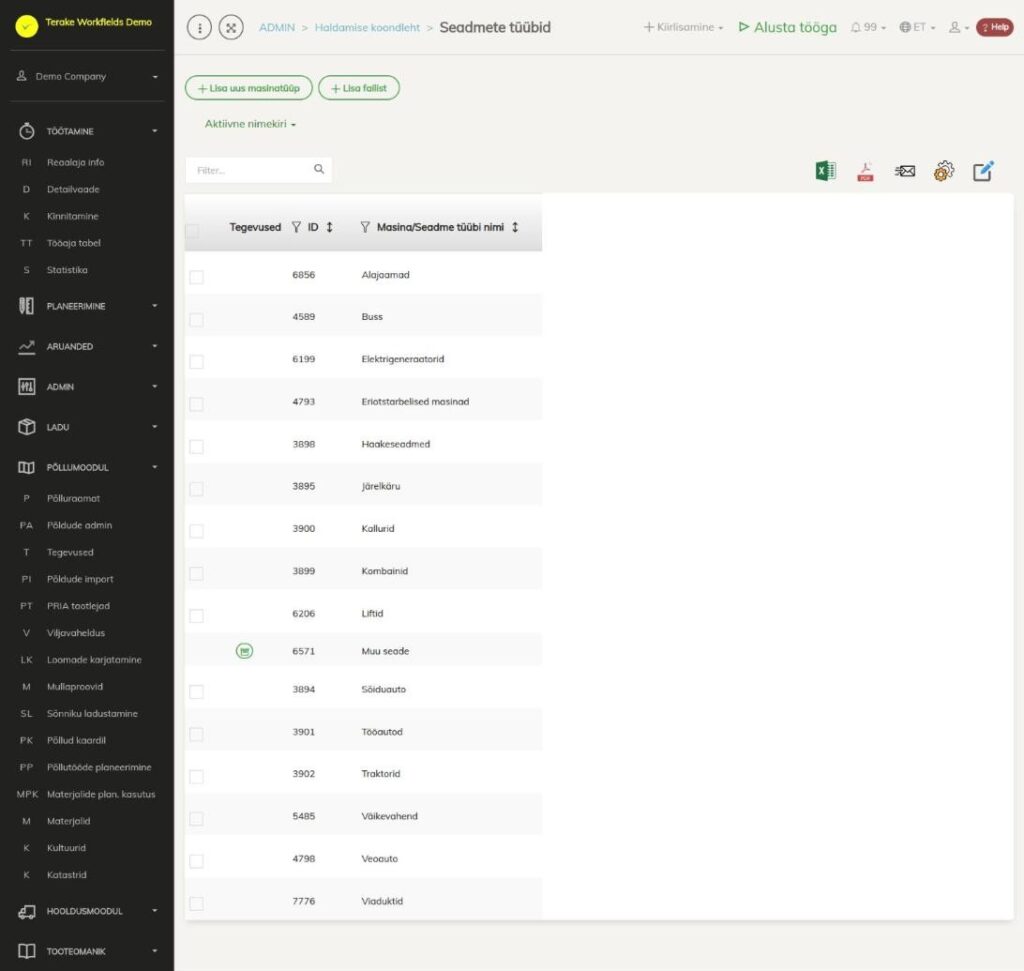The image size is (1024, 971).
Task: Export the table as PDF
Action: (865, 171)
